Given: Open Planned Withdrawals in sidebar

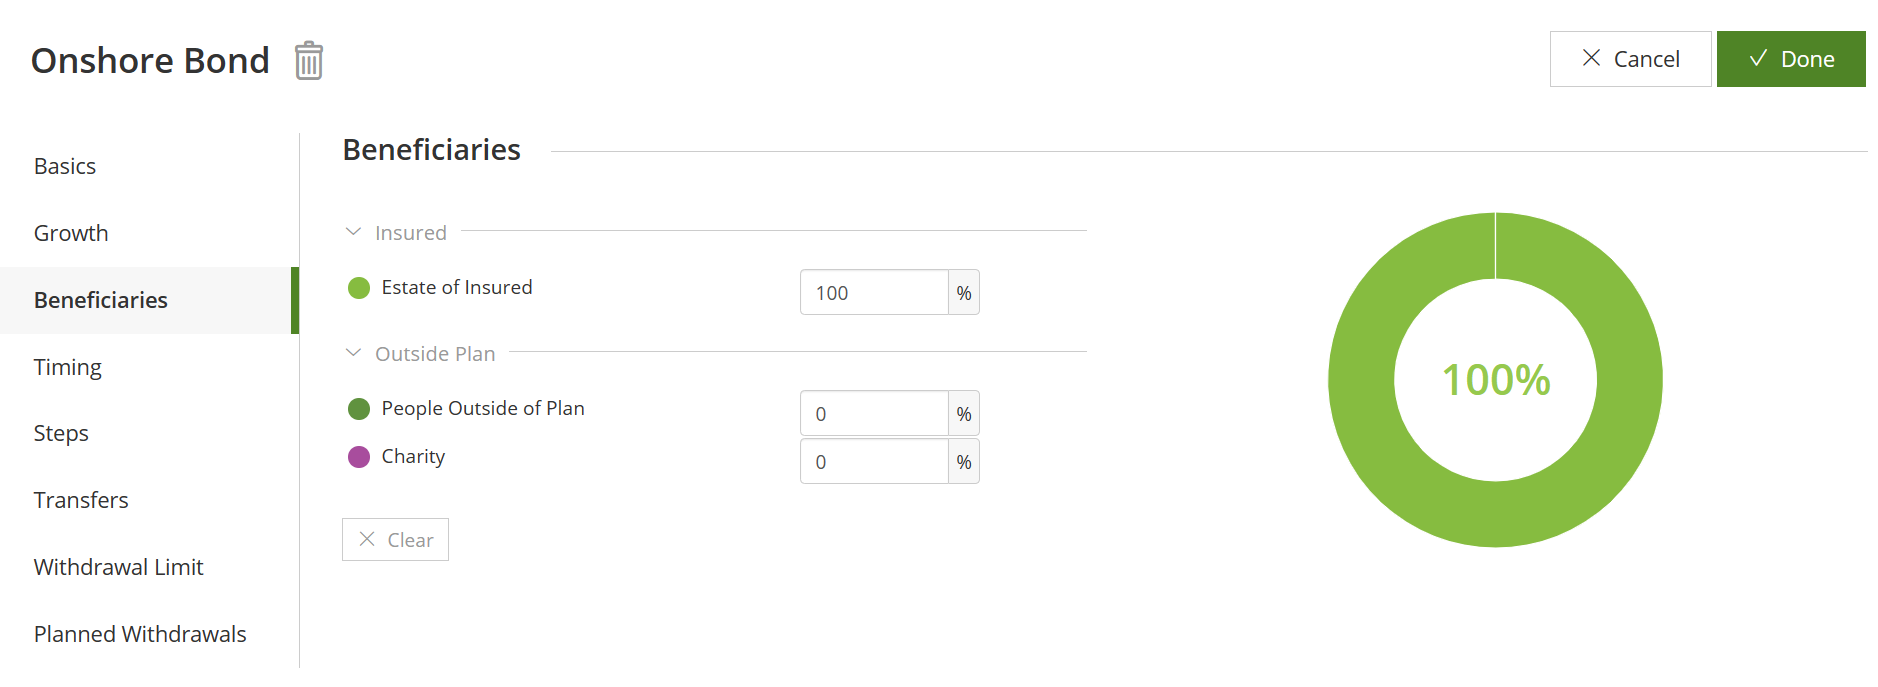Looking at the screenshot, I should [140, 634].
